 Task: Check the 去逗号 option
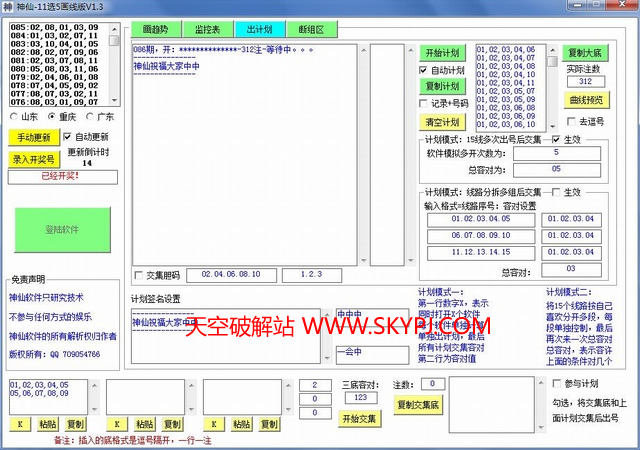(x=571, y=121)
